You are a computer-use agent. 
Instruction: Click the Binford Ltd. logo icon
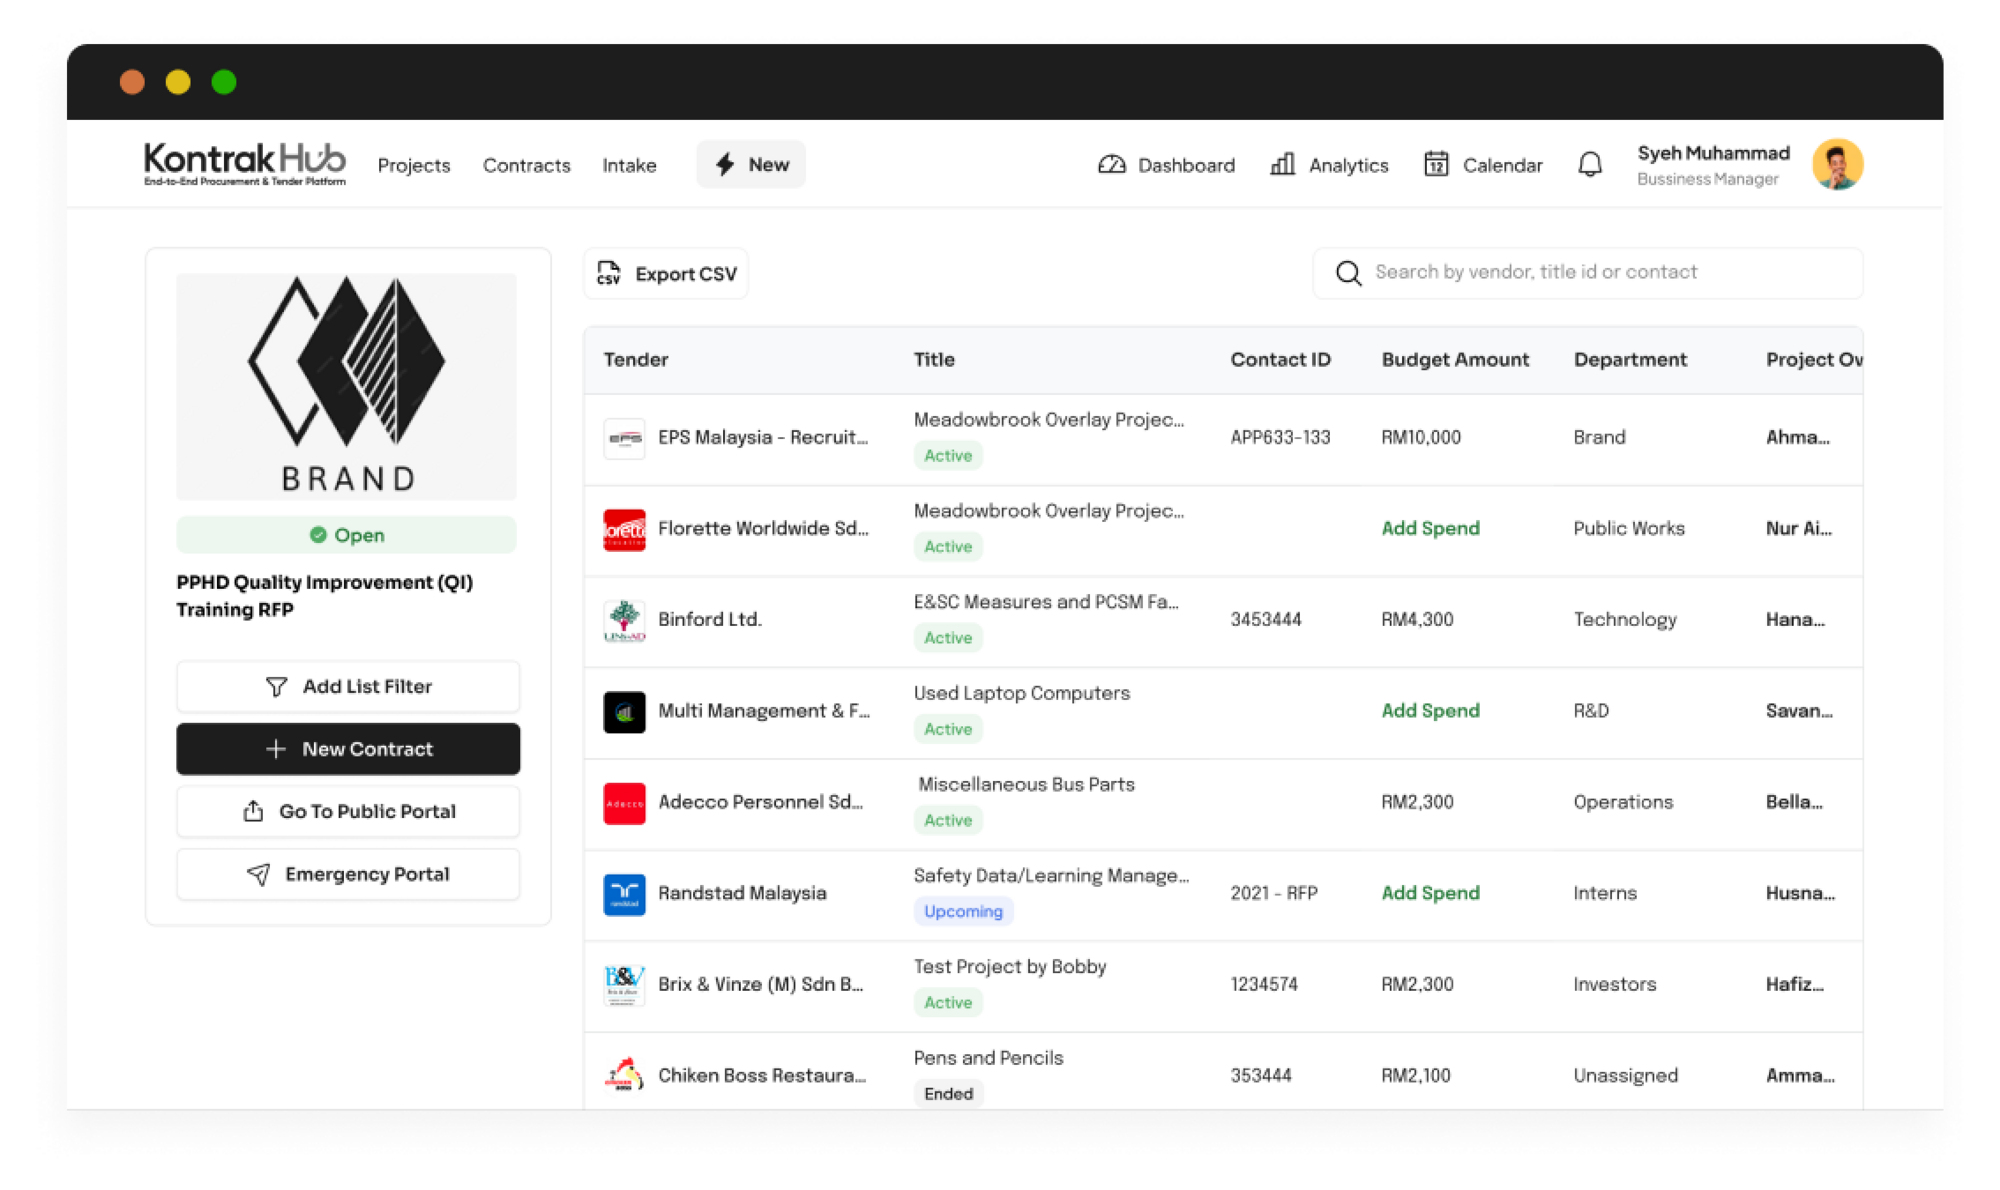(x=624, y=620)
